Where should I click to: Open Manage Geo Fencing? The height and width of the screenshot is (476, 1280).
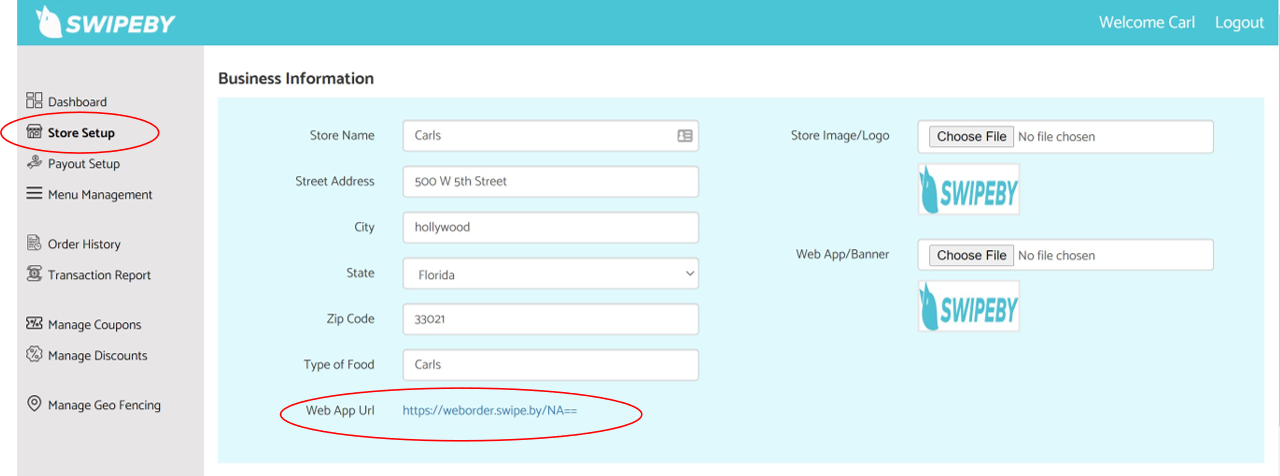104,406
